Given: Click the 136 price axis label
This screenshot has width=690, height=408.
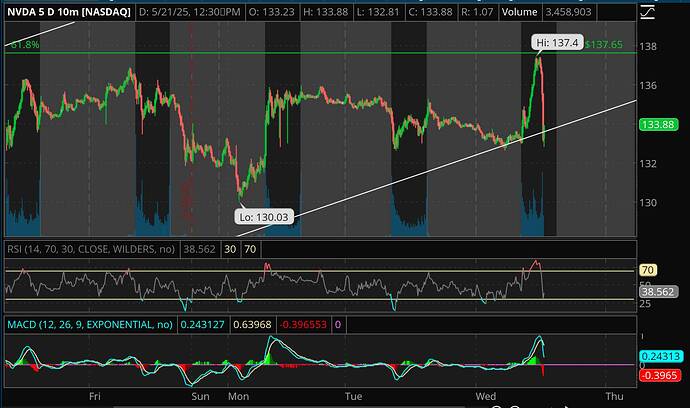Looking at the screenshot, I should coord(648,85).
